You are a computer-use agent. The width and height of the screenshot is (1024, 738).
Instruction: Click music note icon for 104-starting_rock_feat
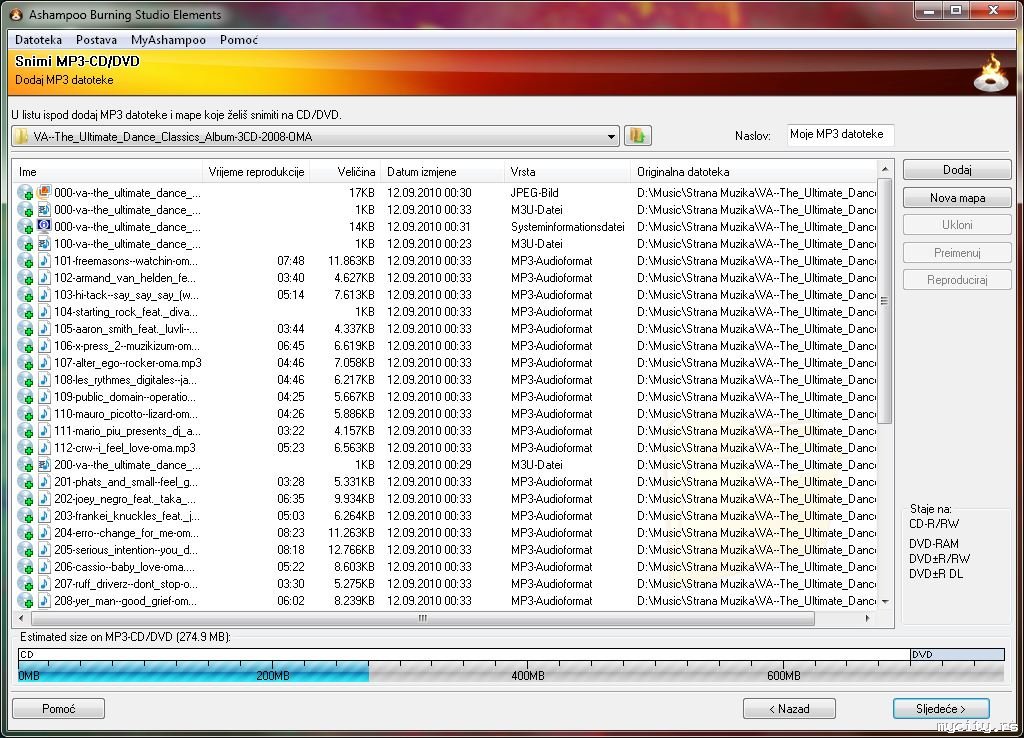point(44,311)
